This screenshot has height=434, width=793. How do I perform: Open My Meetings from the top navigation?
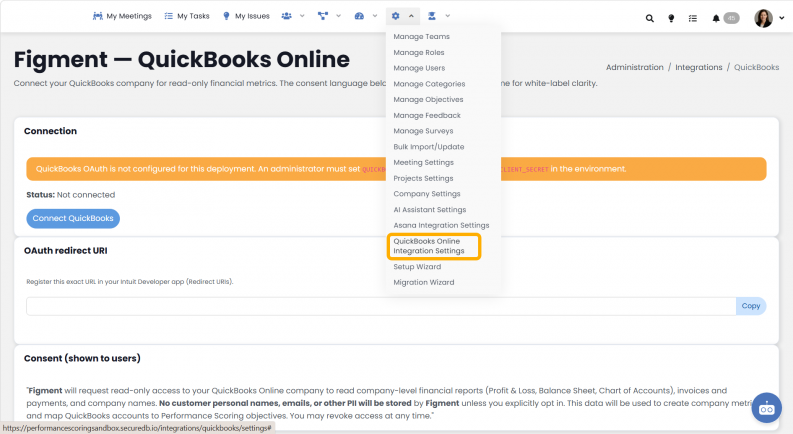122,16
